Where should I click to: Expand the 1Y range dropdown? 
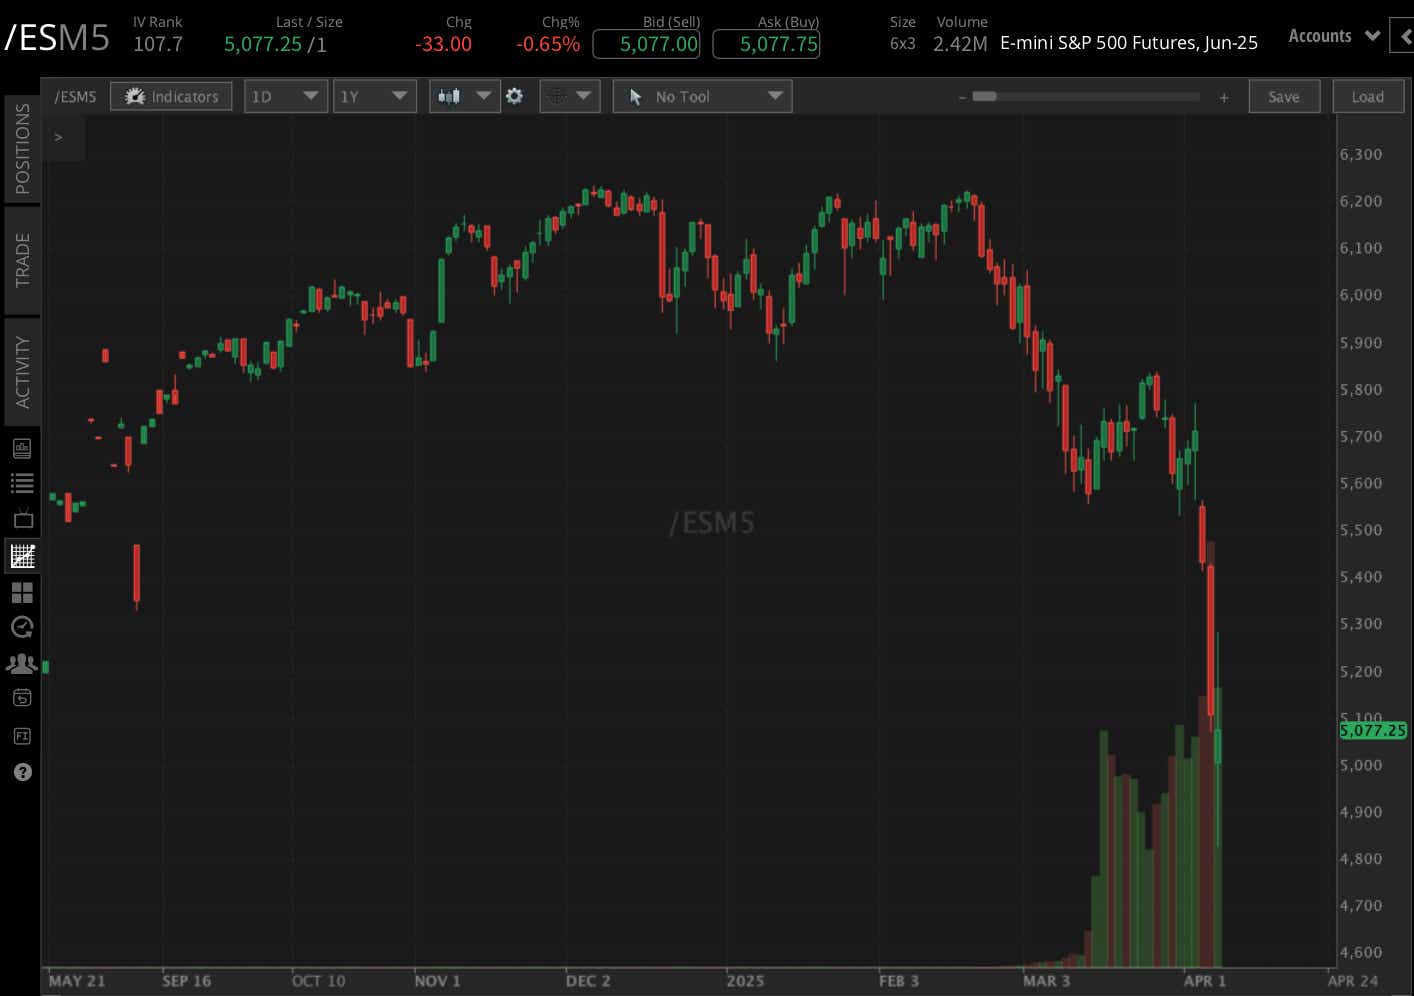[374, 96]
